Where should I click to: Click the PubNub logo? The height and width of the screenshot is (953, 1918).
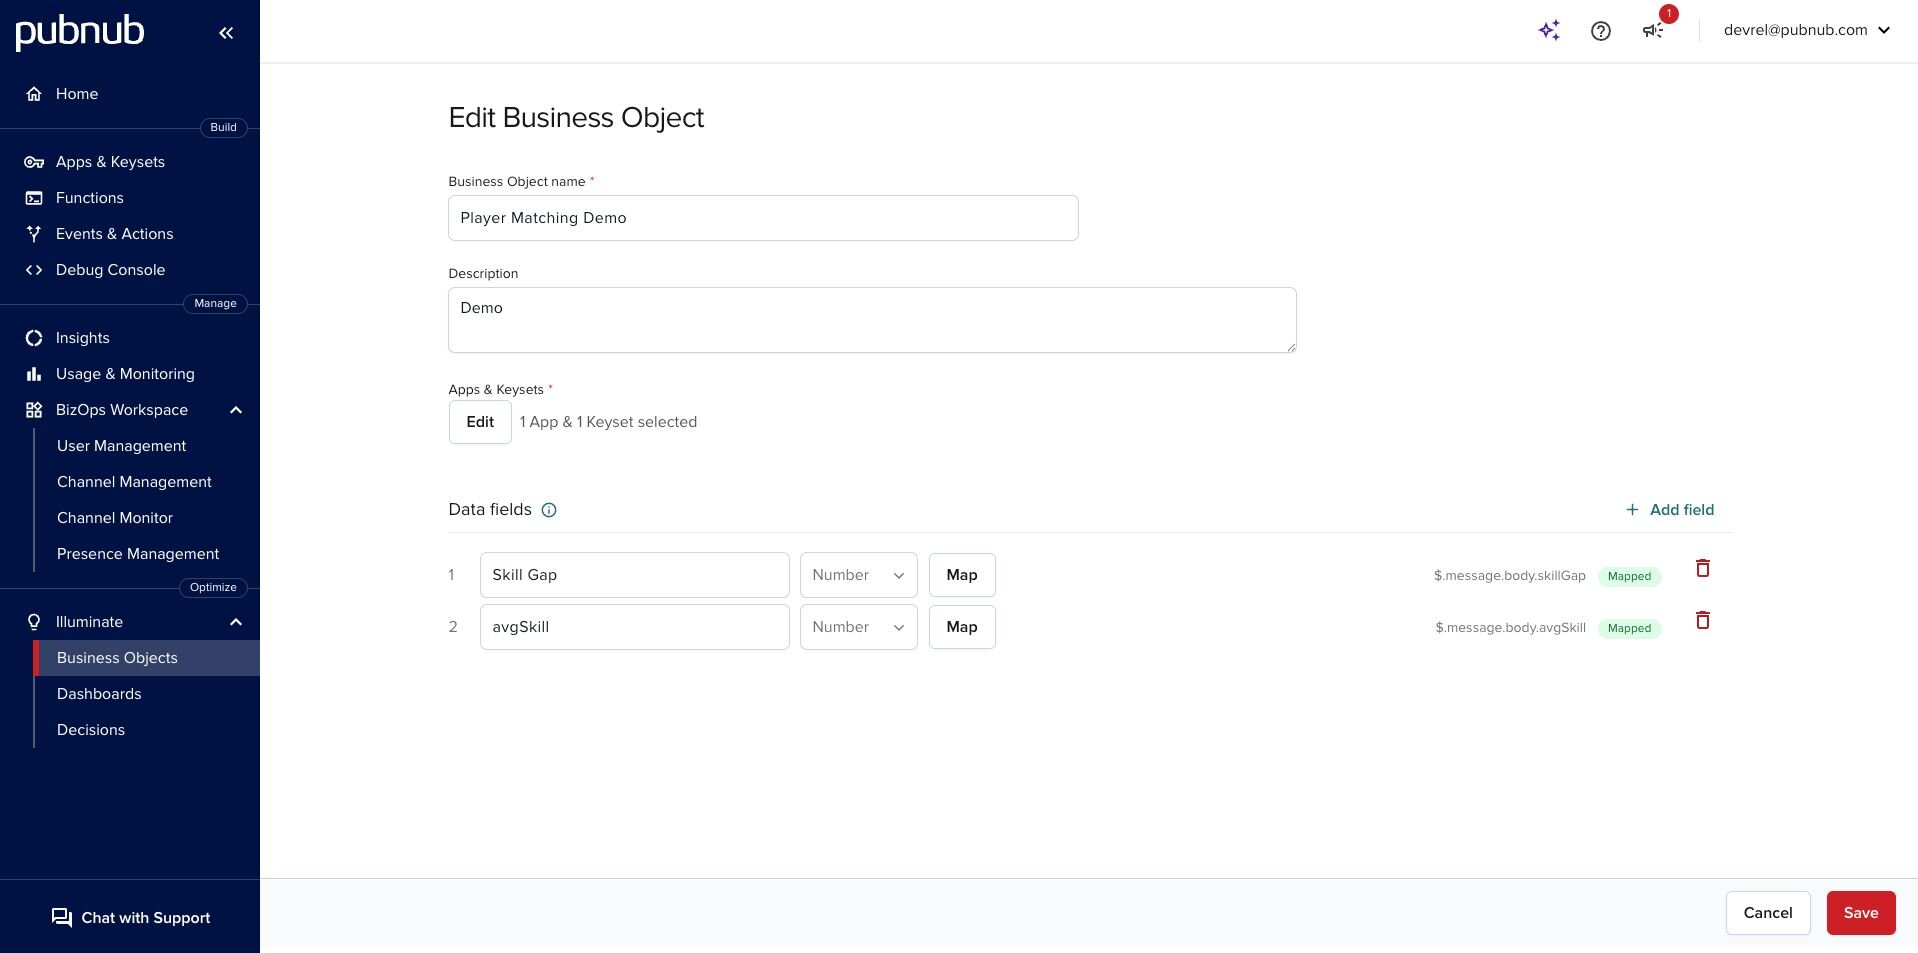(x=80, y=32)
